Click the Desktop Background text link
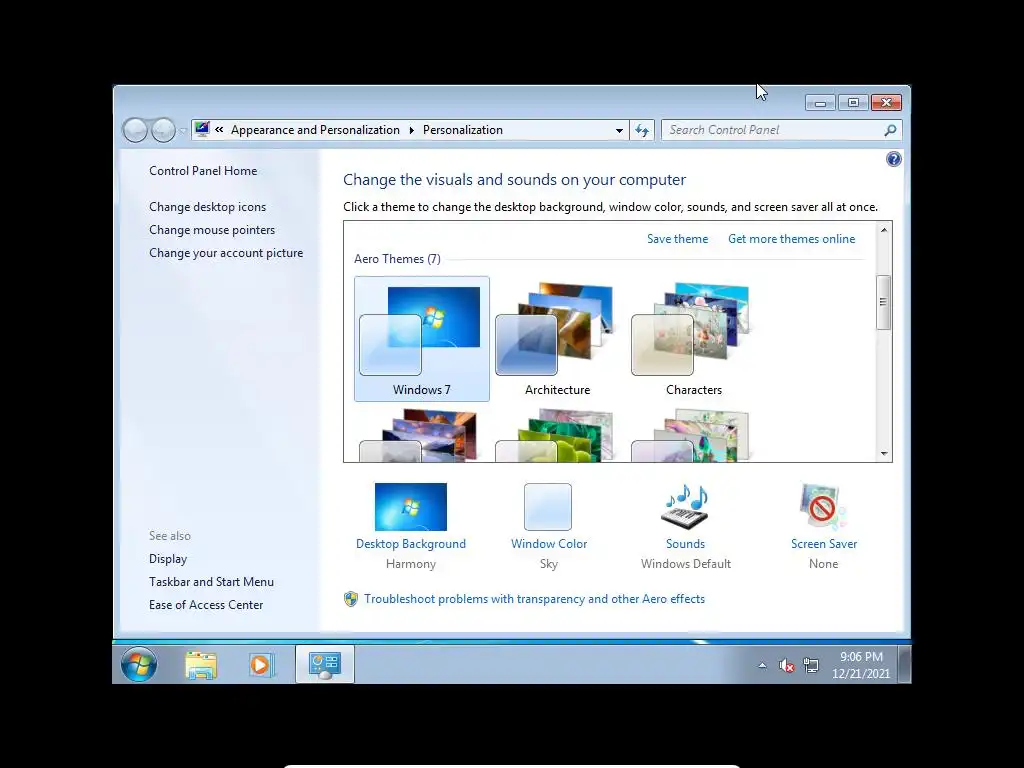 tap(411, 544)
